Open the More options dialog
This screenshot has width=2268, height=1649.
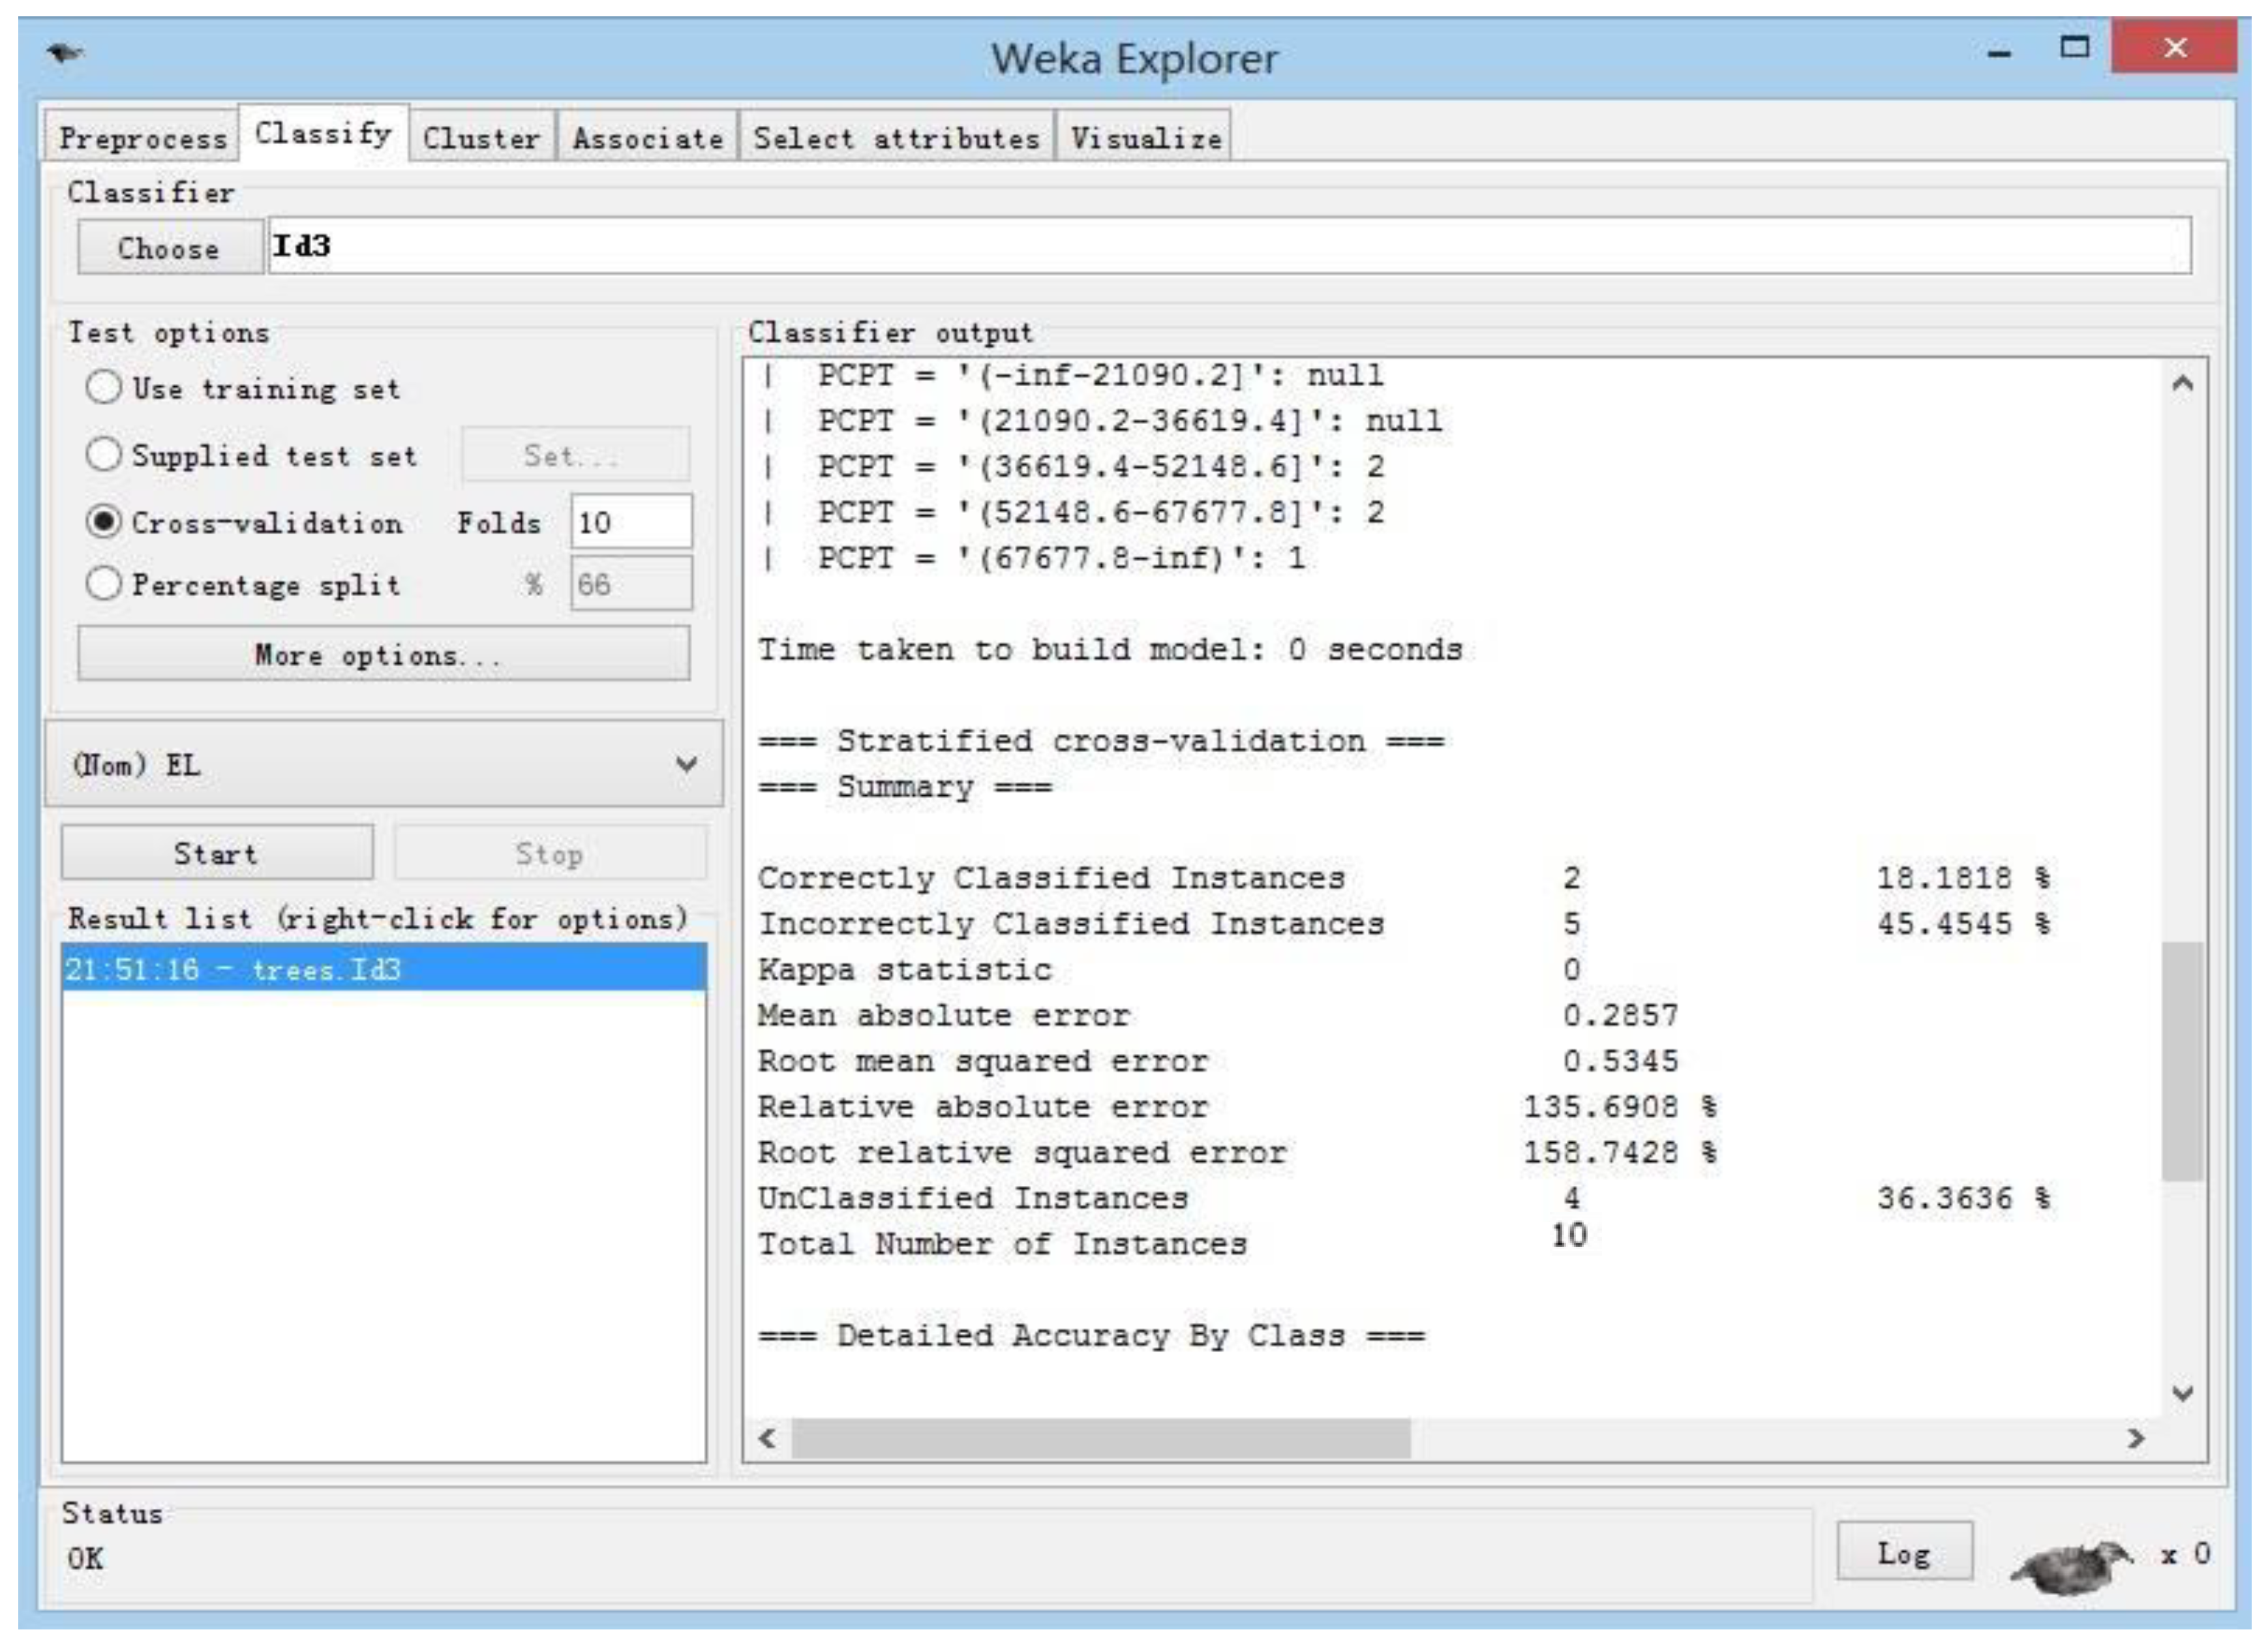384,655
